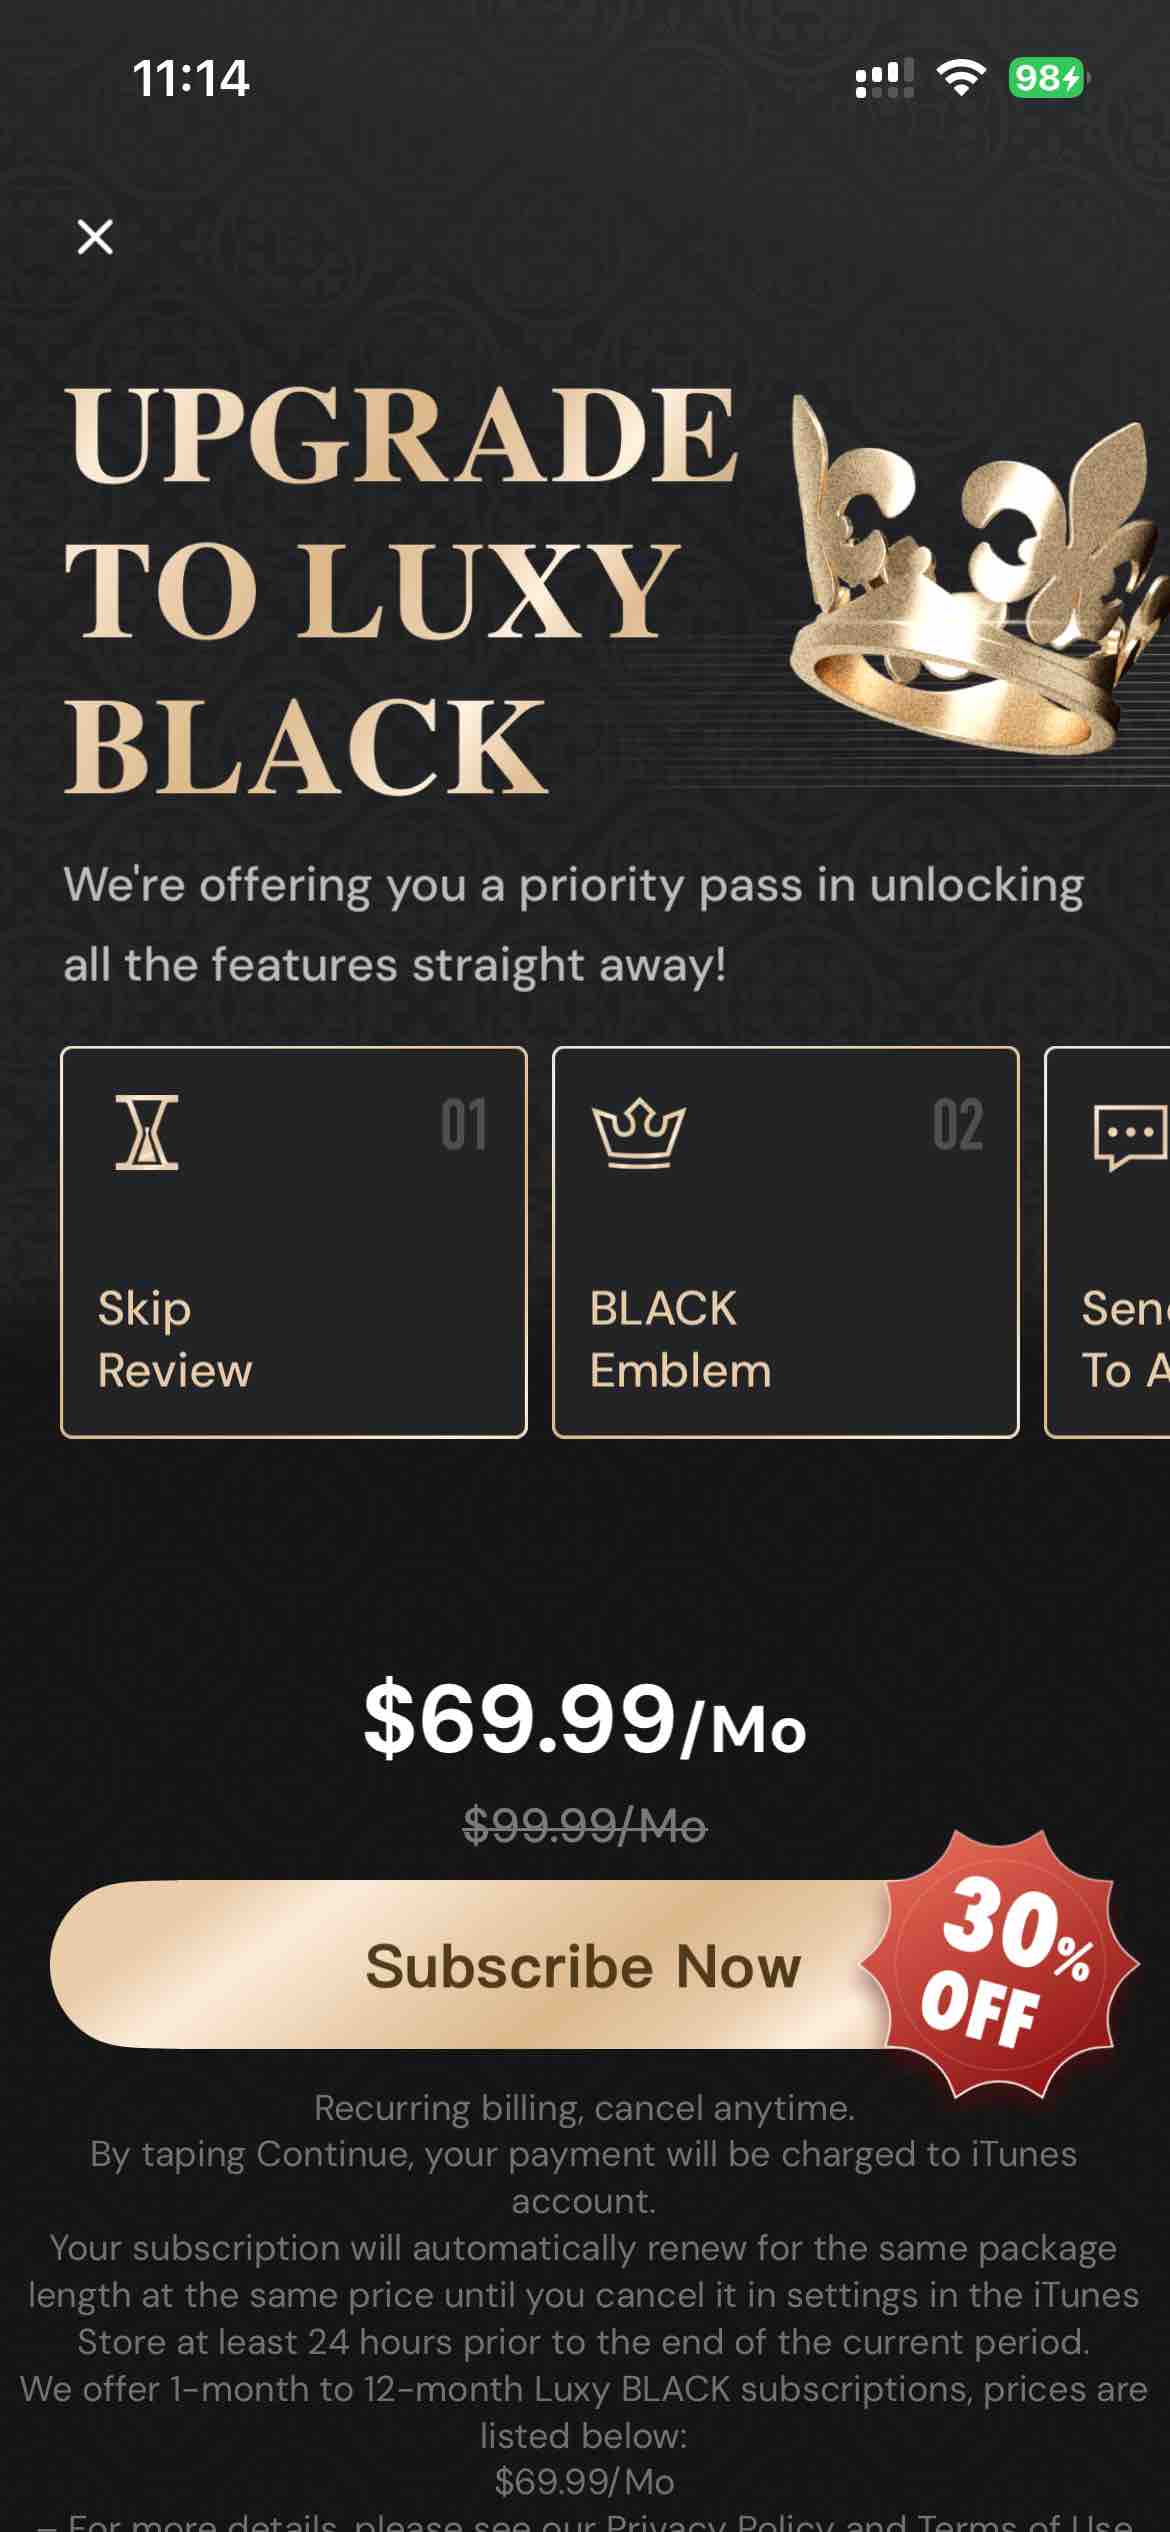1170x2532 pixels.
Task: Tap the battery indicator in status bar
Action: click(1047, 78)
